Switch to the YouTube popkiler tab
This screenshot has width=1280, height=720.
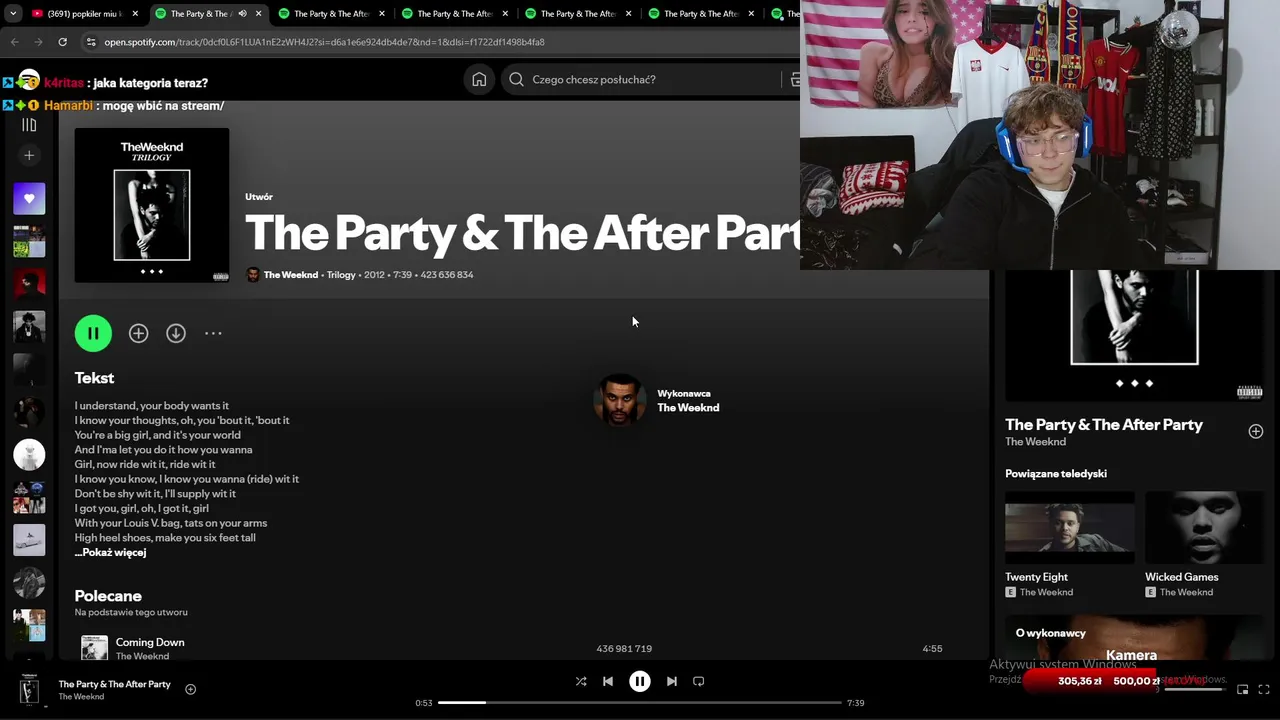[84, 14]
